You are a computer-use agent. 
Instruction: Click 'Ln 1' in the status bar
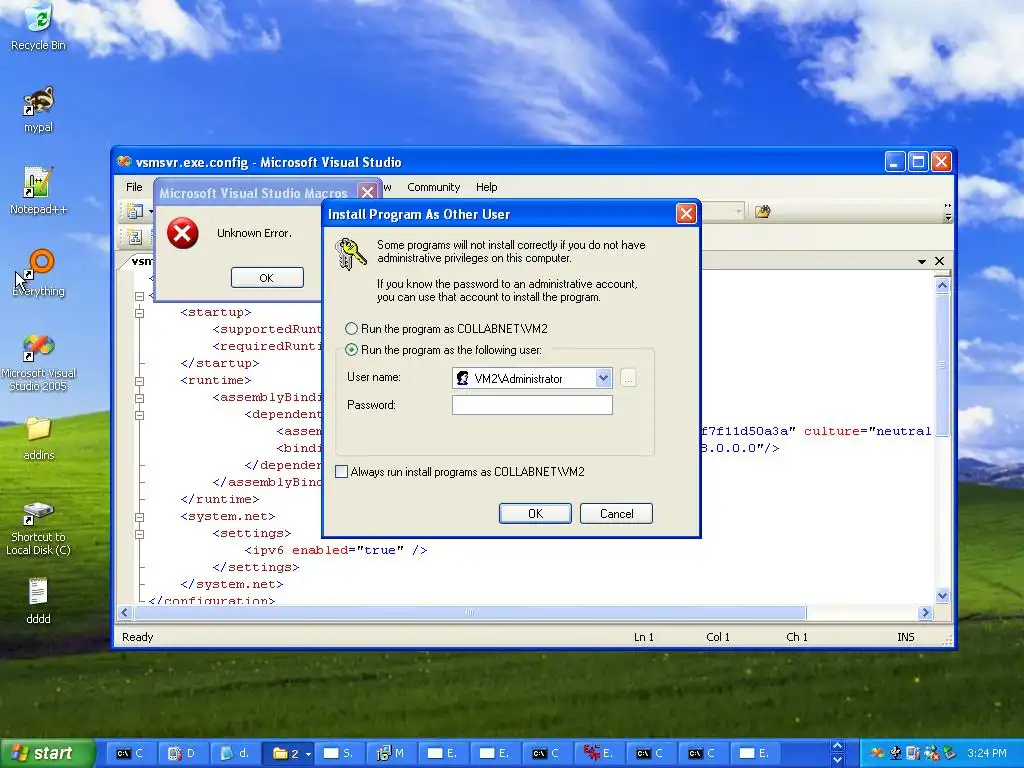click(x=644, y=637)
